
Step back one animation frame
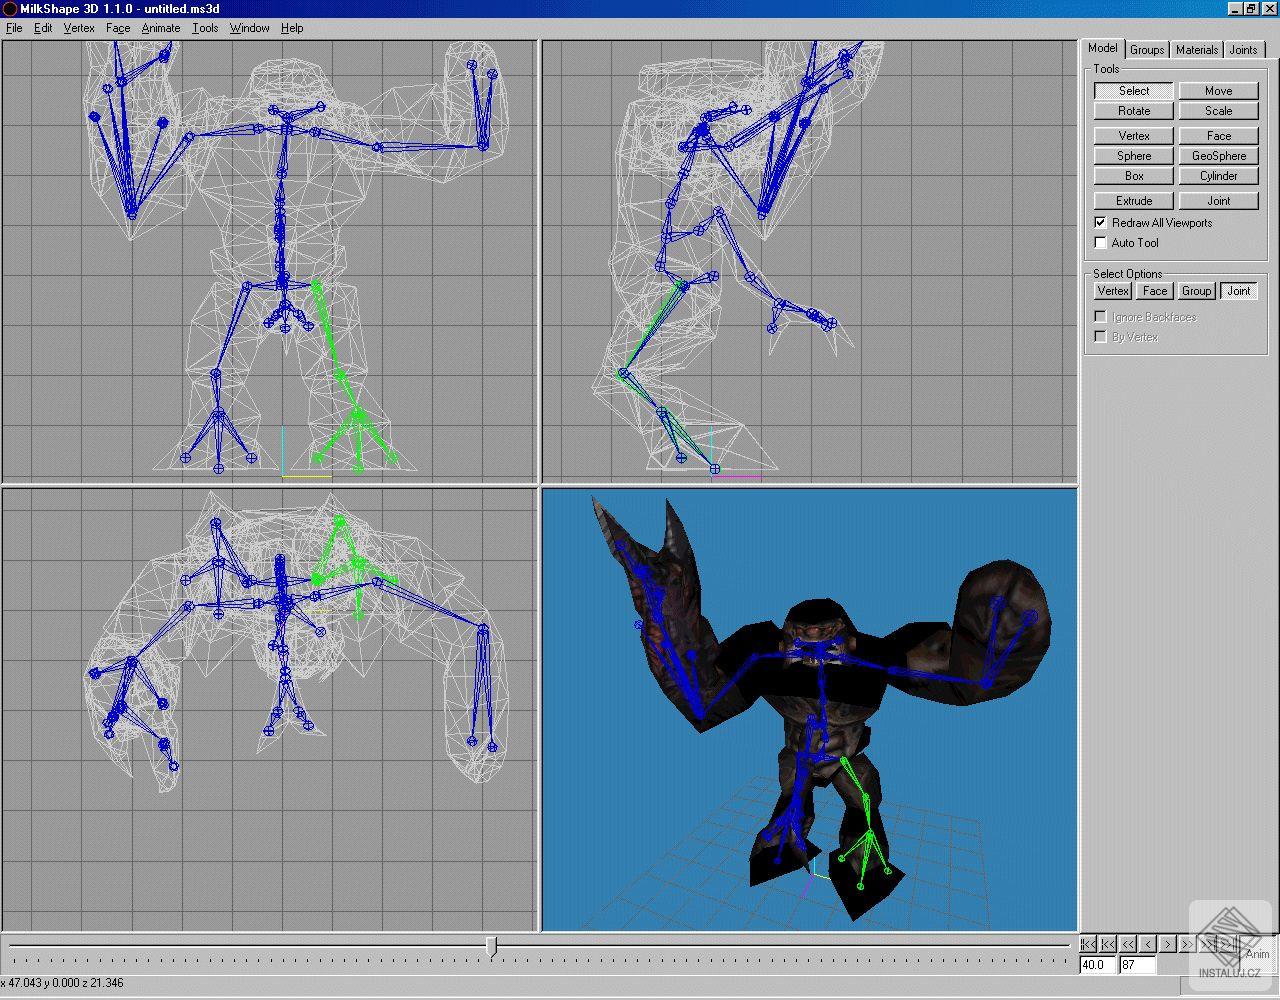click(1147, 943)
